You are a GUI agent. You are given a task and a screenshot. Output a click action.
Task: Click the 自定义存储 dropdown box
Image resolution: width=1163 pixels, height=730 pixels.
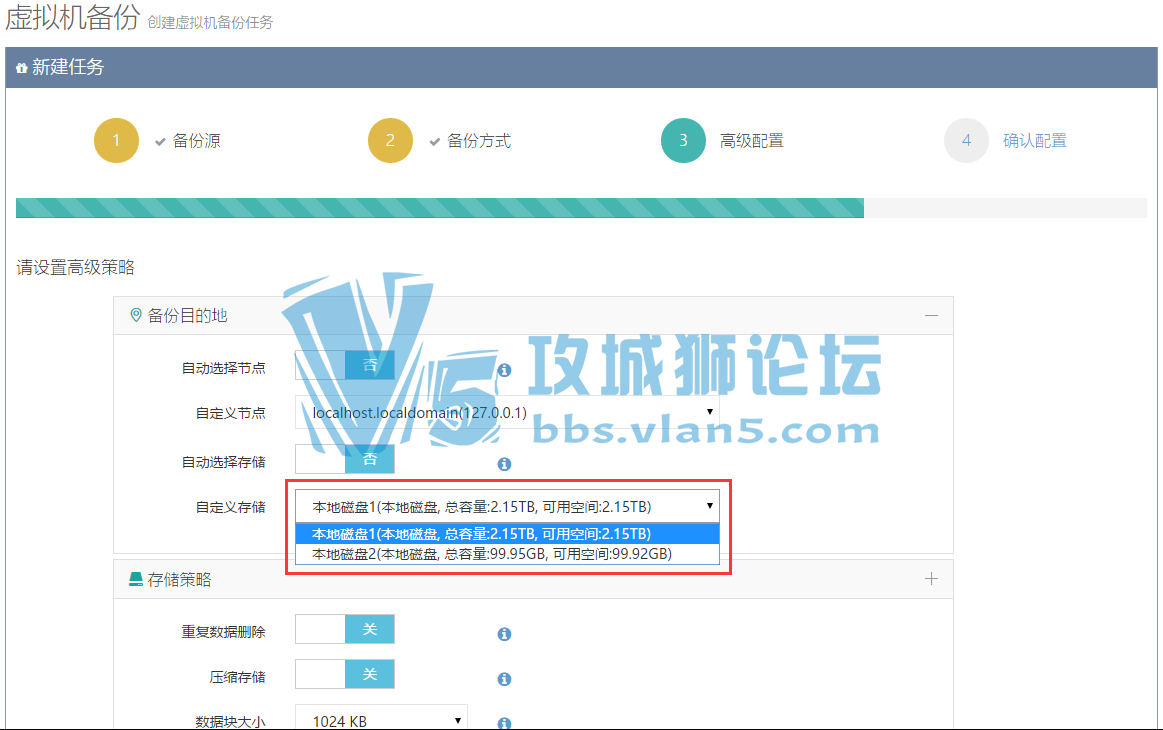coord(507,507)
